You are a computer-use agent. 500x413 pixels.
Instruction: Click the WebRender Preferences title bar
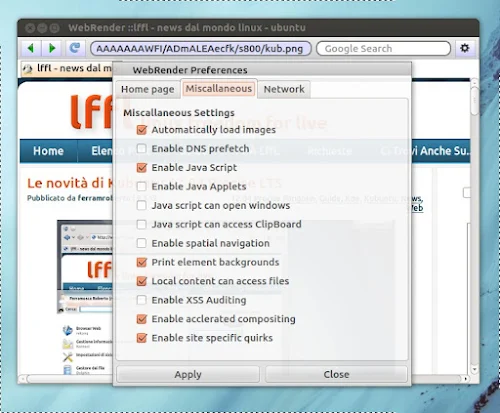(262, 70)
